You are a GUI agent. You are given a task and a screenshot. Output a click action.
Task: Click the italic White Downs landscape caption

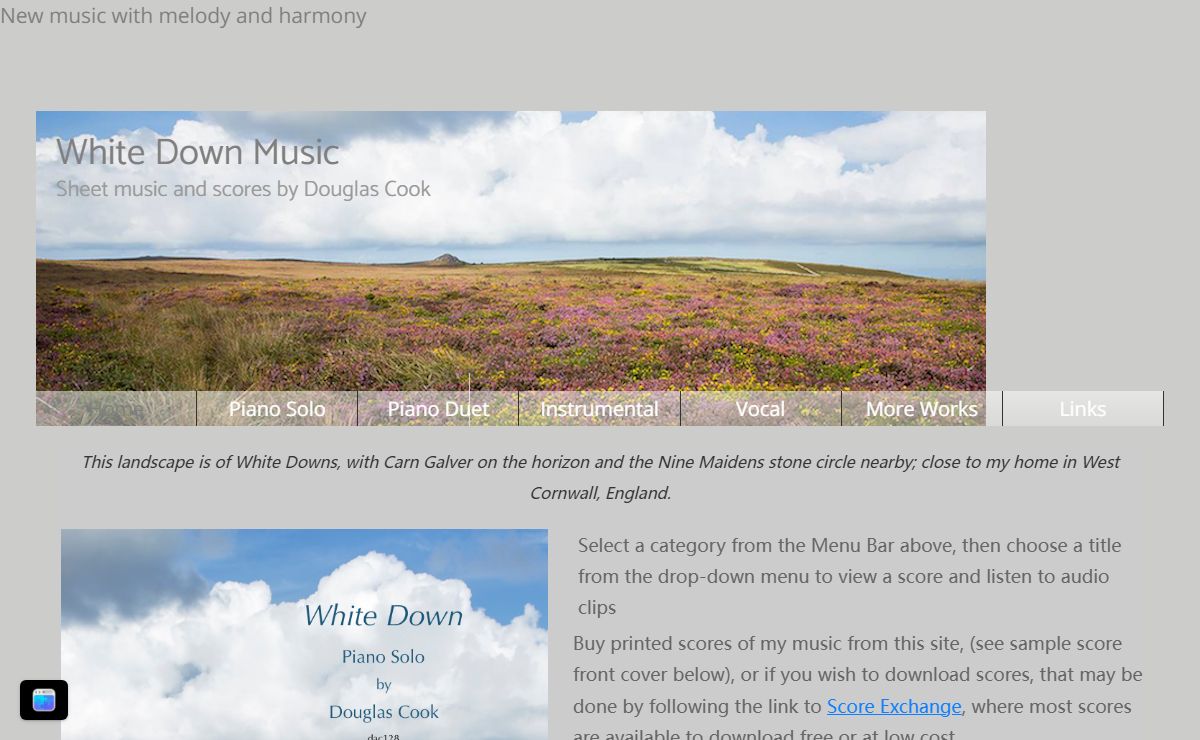(x=600, y=477)
